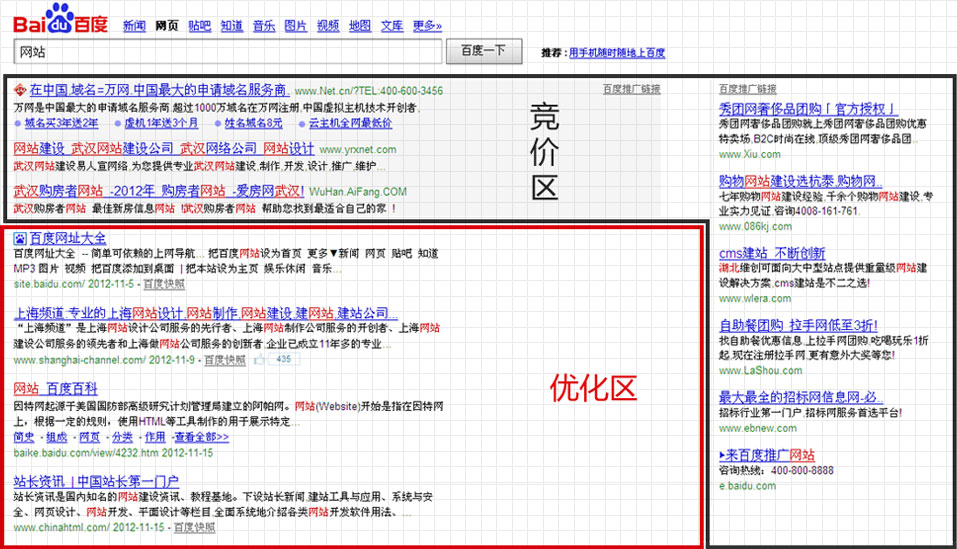Expand the 更多» menu
This screenshot has height=549, width=957.
[427, 26]
